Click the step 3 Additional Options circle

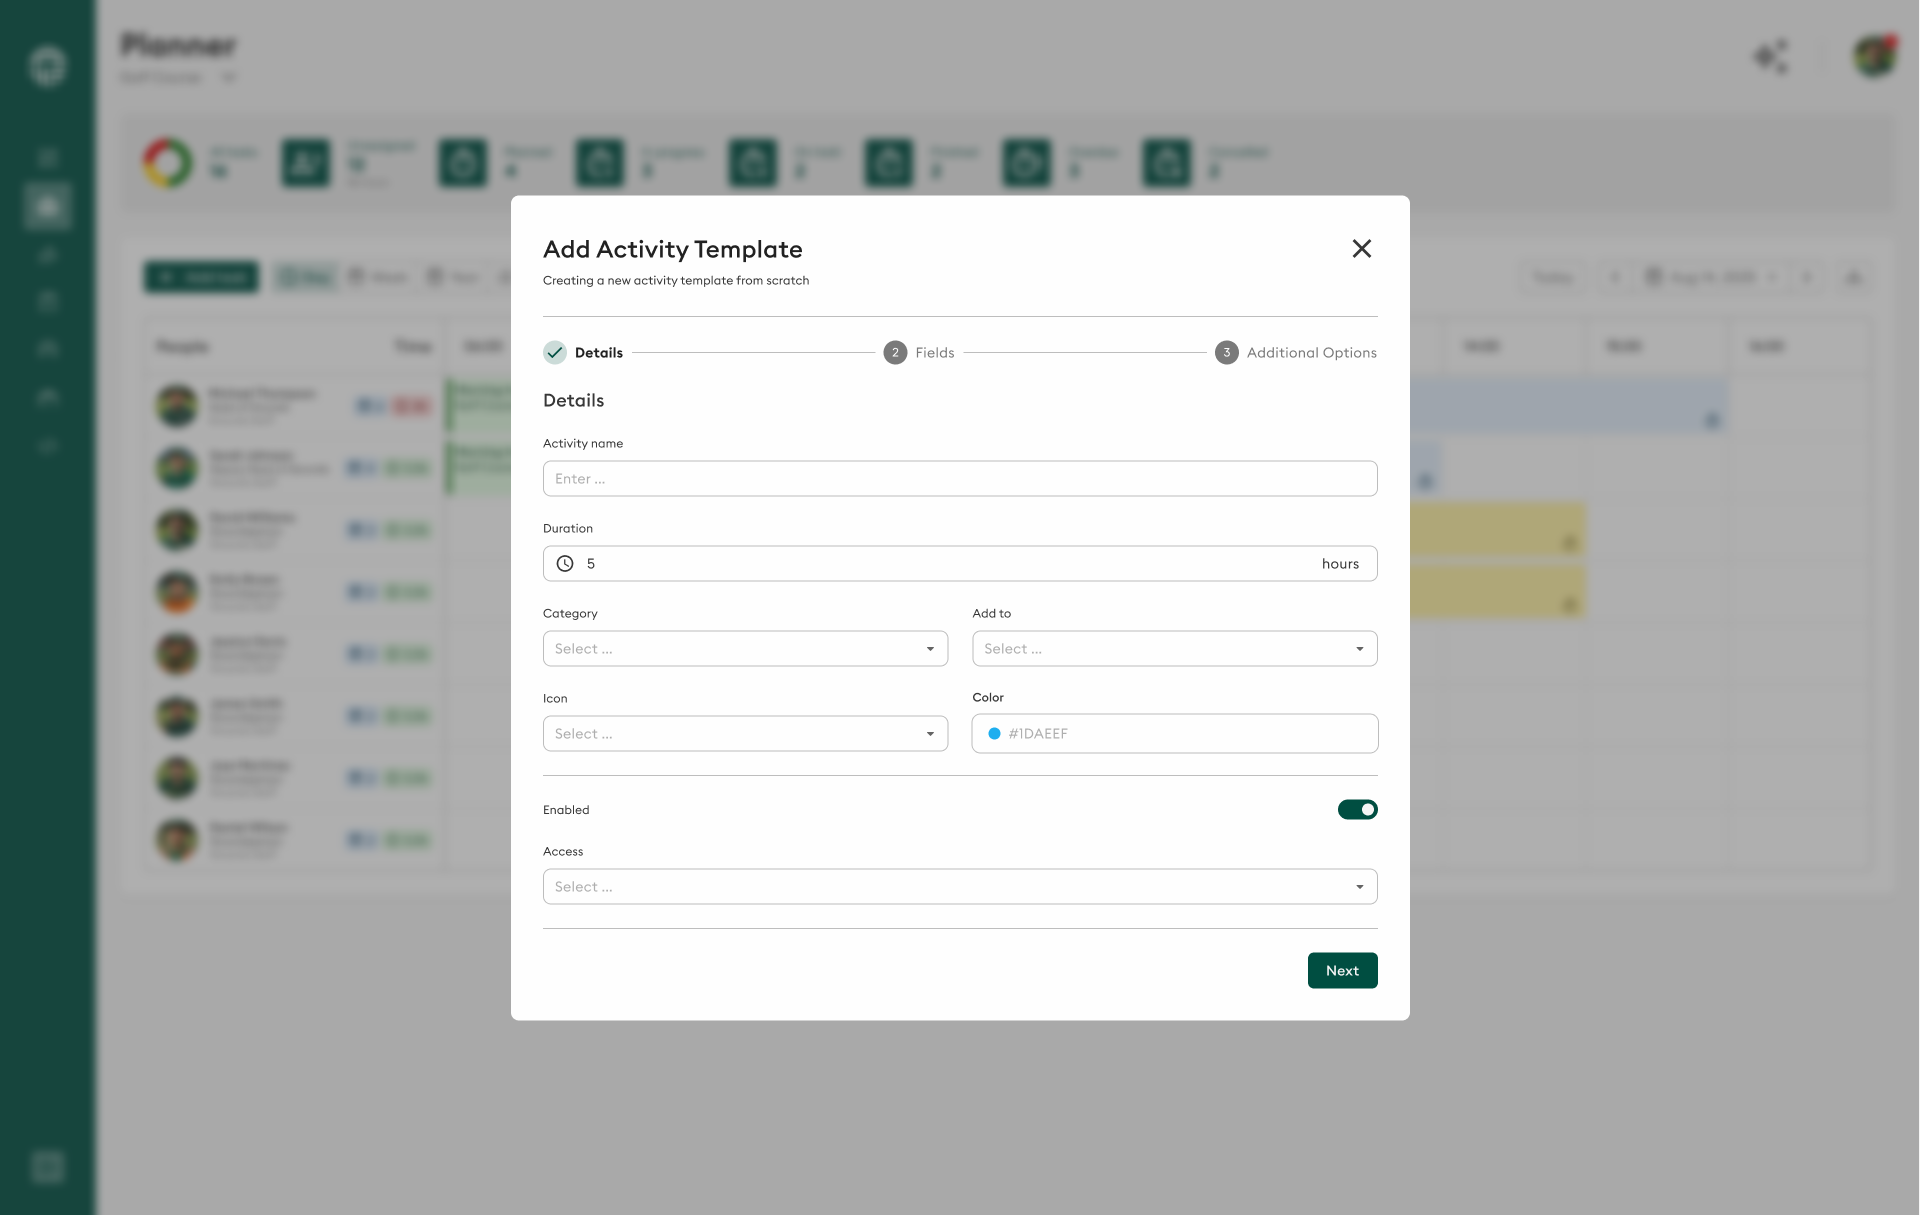tap(1226, 352)
